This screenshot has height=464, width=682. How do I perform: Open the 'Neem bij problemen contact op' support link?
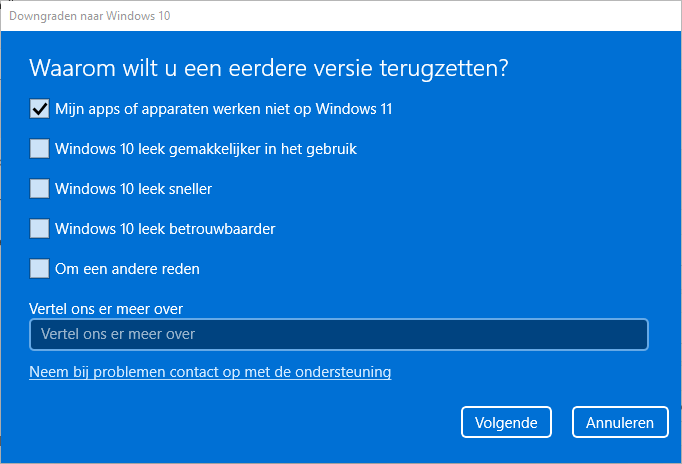[210, 372]
